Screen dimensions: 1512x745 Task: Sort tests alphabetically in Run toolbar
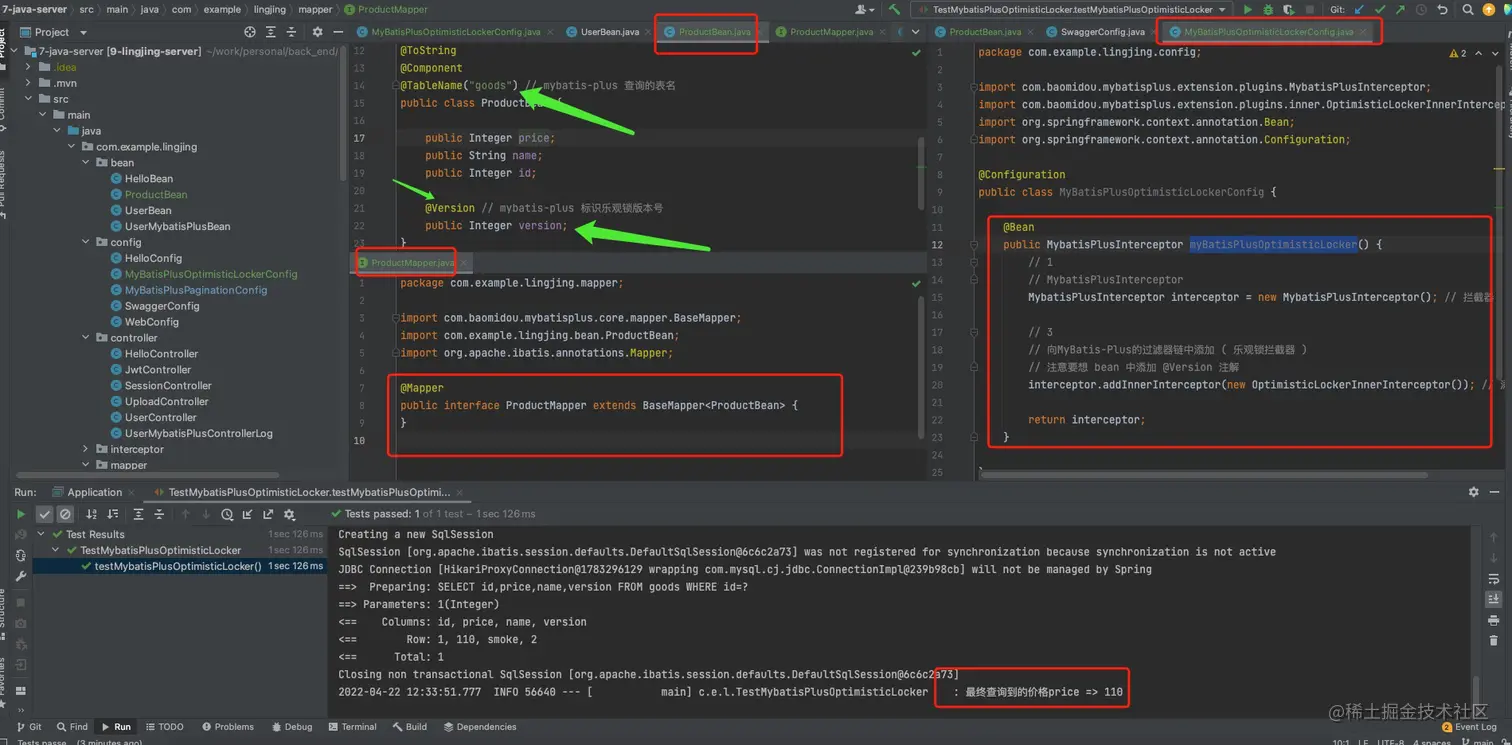91,514
